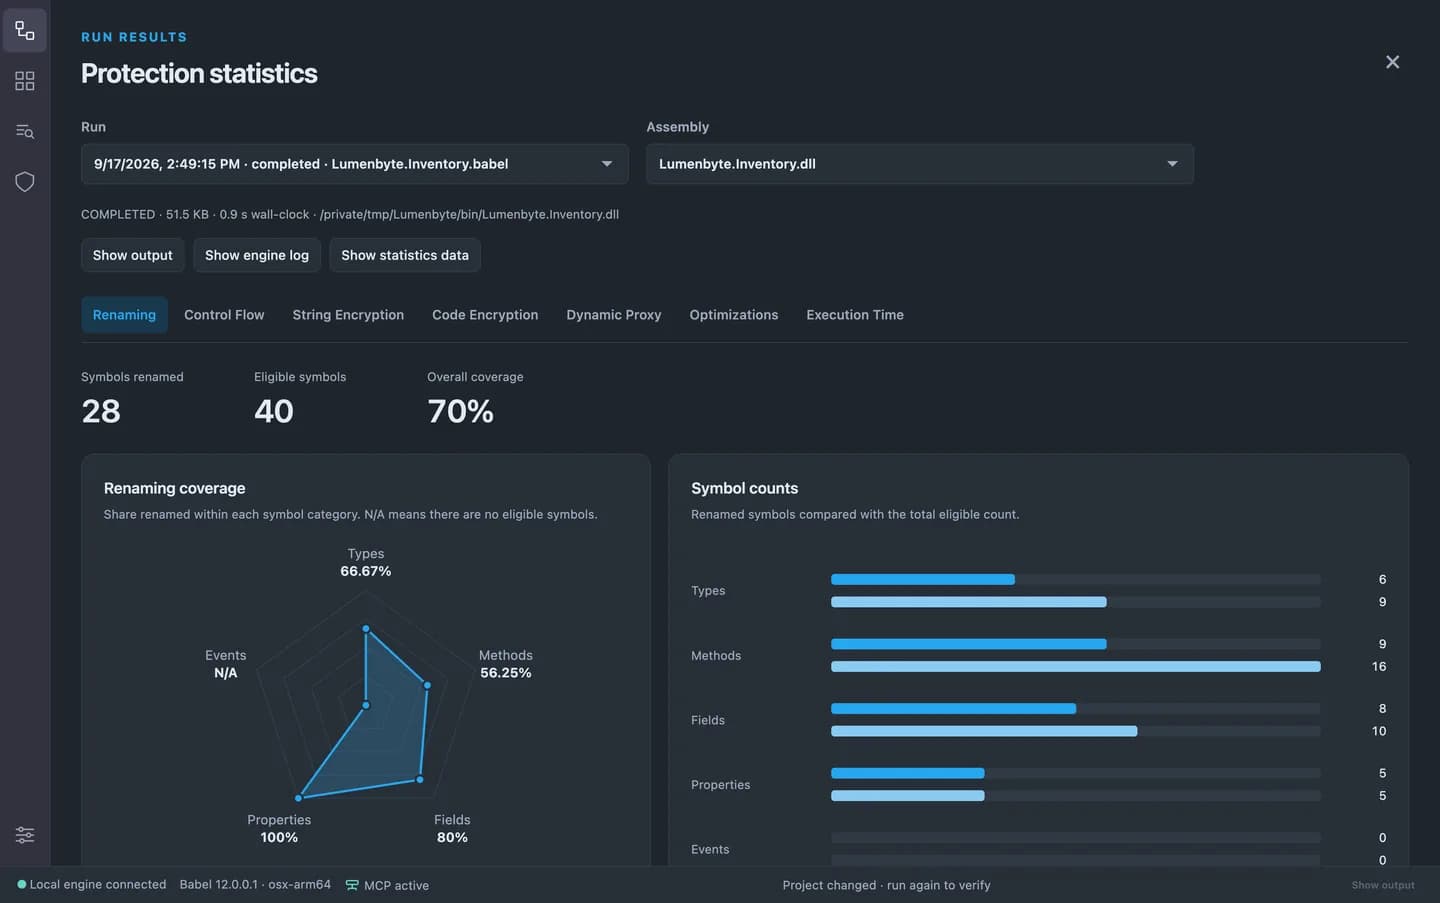Open the search list sidebar icon
Screen dimensions: 1440x903
coord(25,131)
